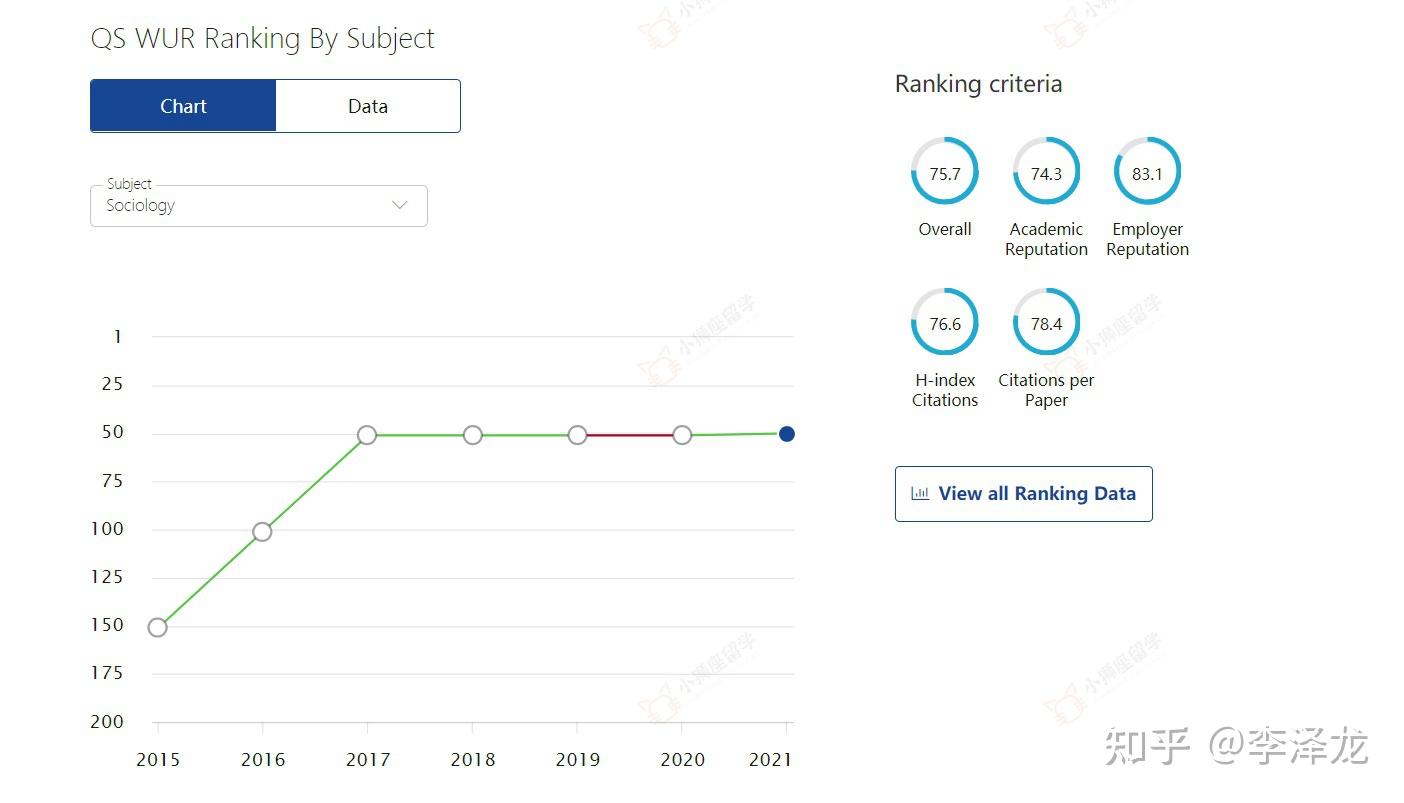Image resolution: width=1404 pixels, height=803 pixels.
Task: Select the 2015 data point on chart
Action: (x=157, y=627)
